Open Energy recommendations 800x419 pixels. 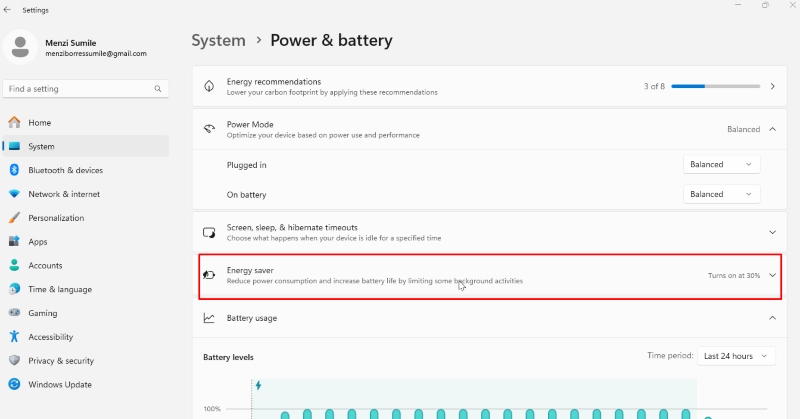pyautogui.click(x=489, y=86)
